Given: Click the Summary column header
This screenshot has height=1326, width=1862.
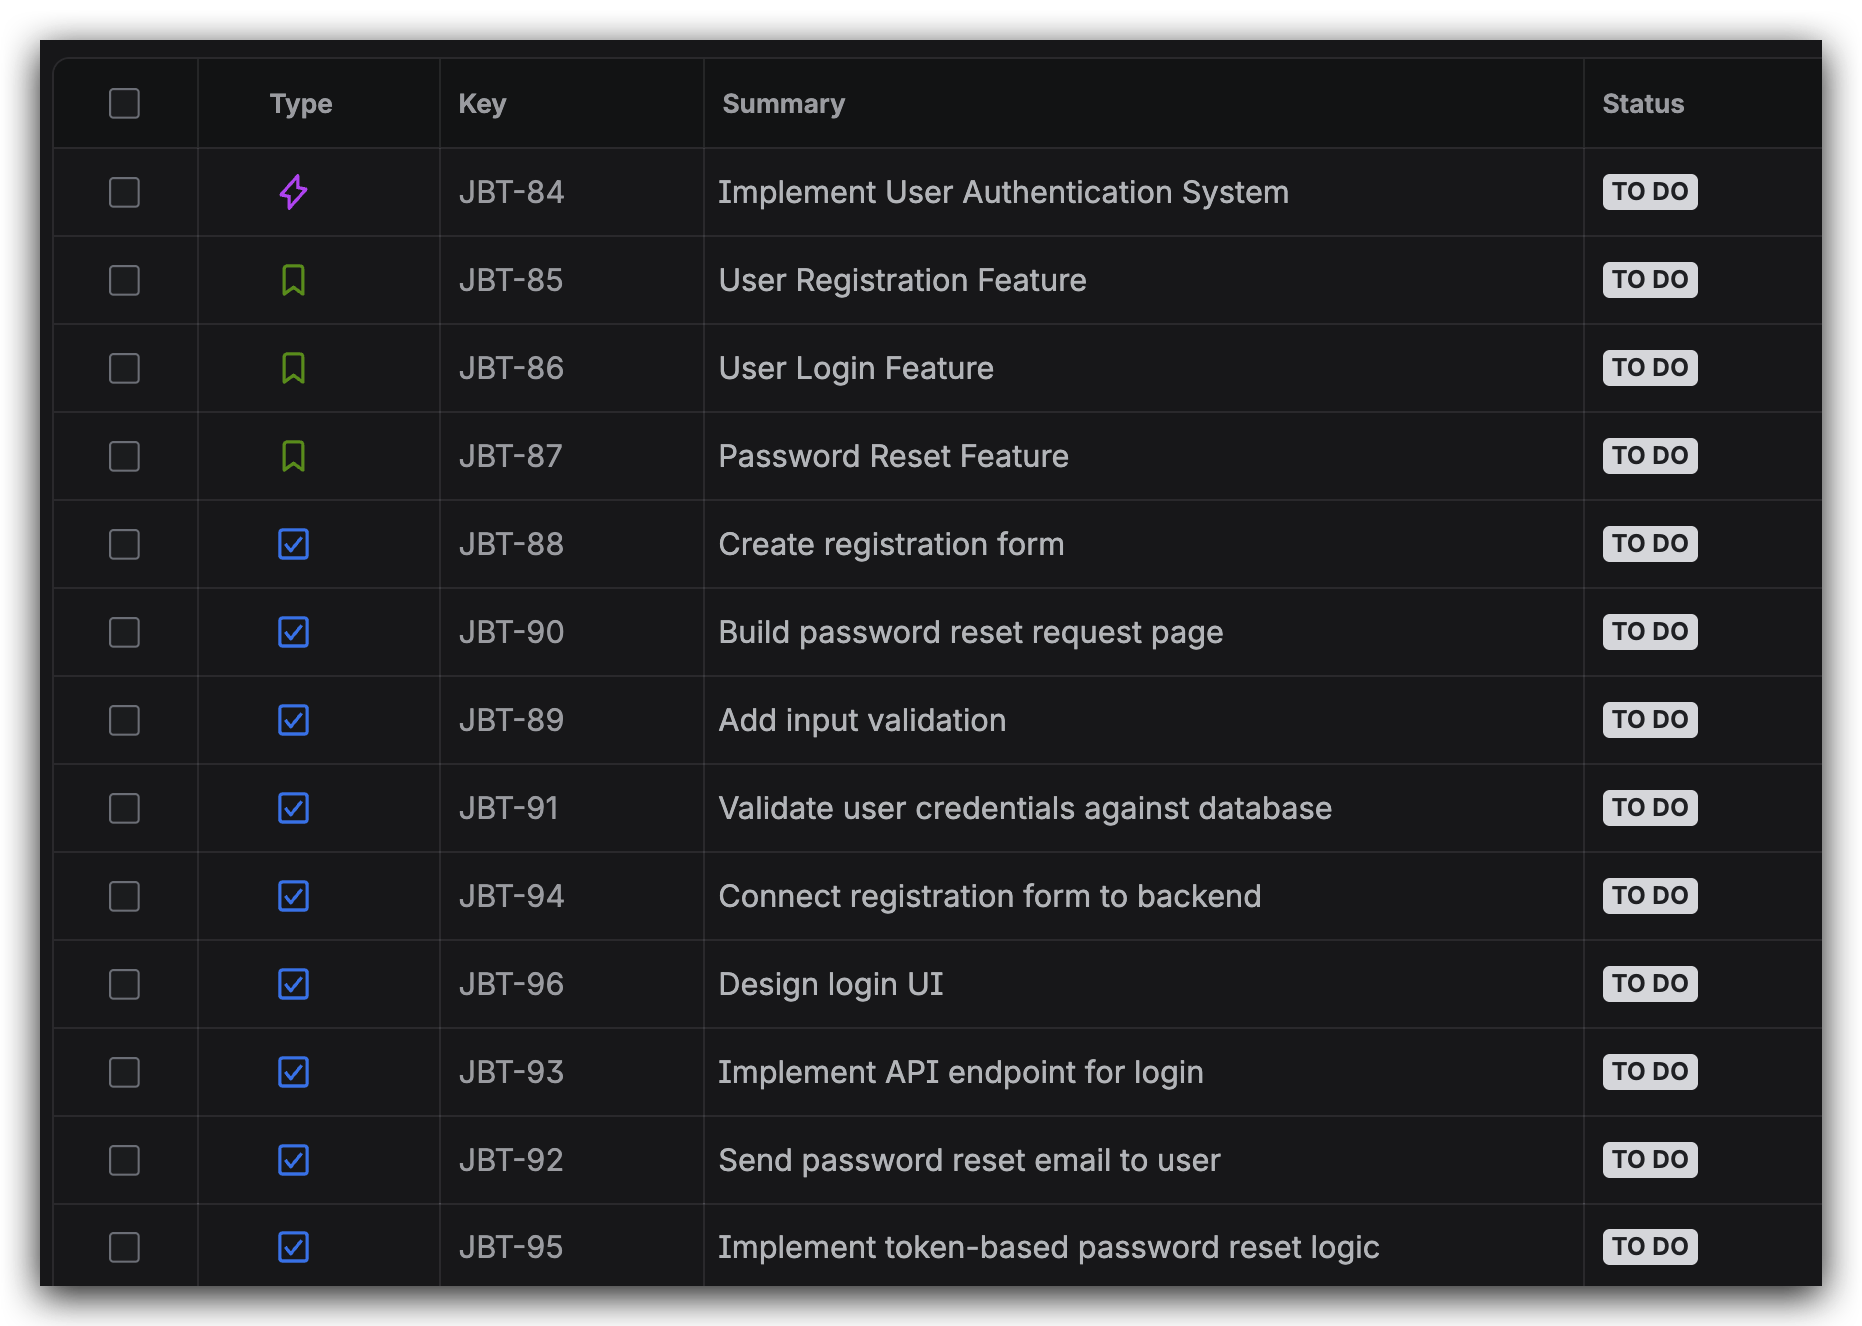Looking at the screenshot, I should [x=783, y=102].
